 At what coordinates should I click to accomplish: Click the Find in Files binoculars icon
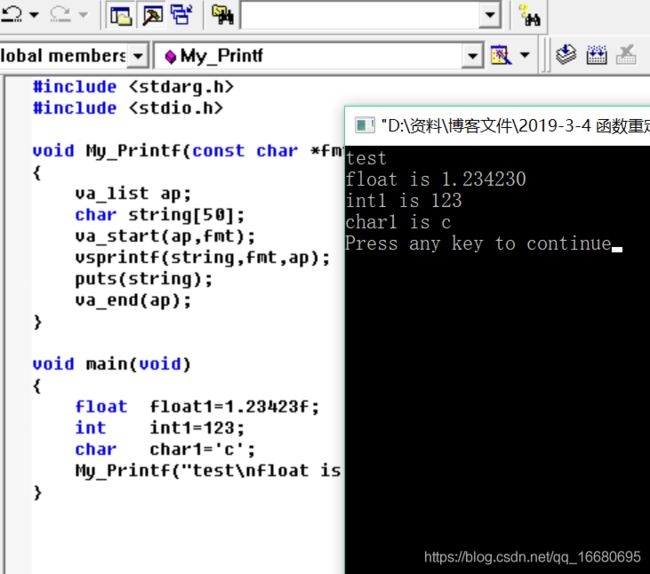[x=223, y=15]
